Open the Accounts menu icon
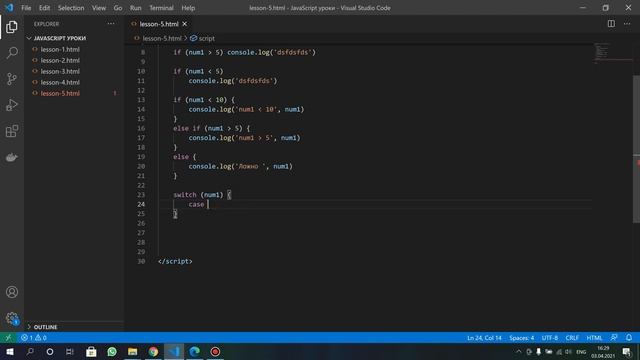The height and width of the screenshot is (360, 640). click(12, 292)
